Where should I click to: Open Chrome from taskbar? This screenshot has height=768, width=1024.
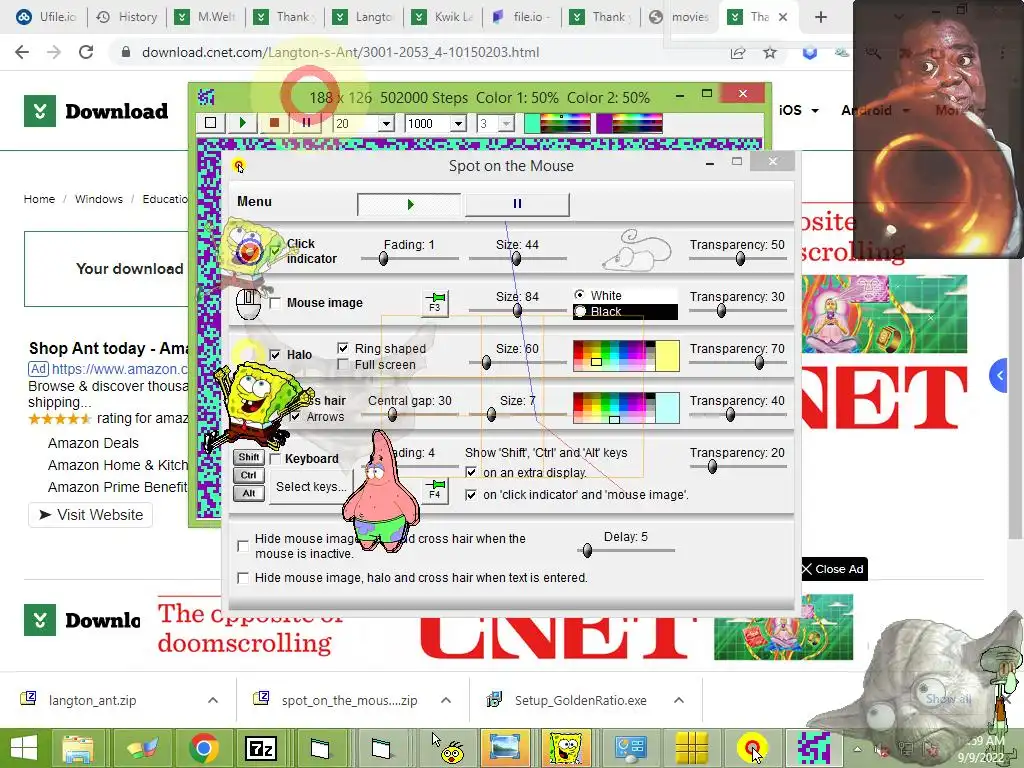pos(203,748)
